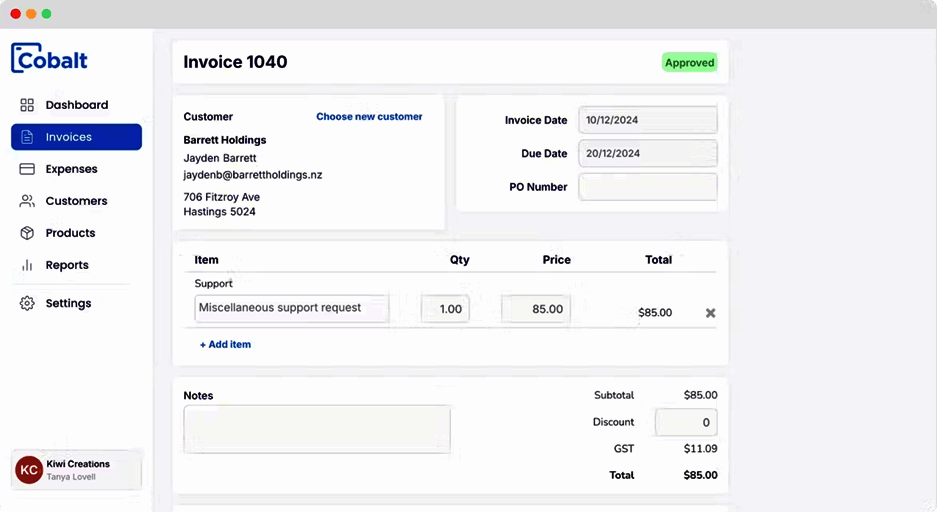Click Choose new customer link
This screenshot has width=937, height=512.
coord(369,117)
